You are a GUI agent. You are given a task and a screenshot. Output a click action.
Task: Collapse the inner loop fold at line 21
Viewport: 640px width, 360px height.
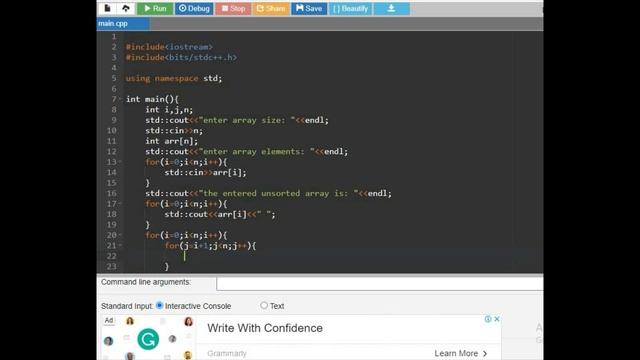[x=120, y=245]
